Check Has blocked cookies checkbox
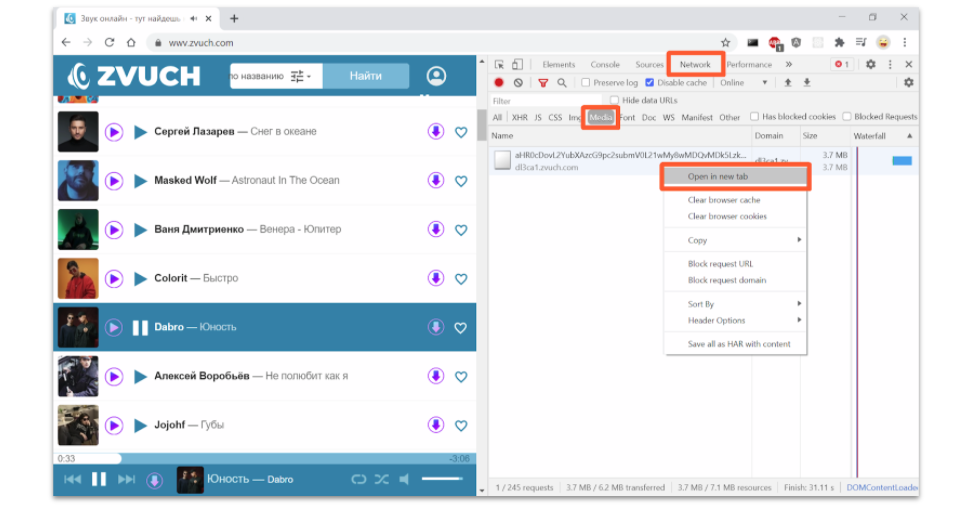Viewport: 966px width, 510px height. (754, 116)
